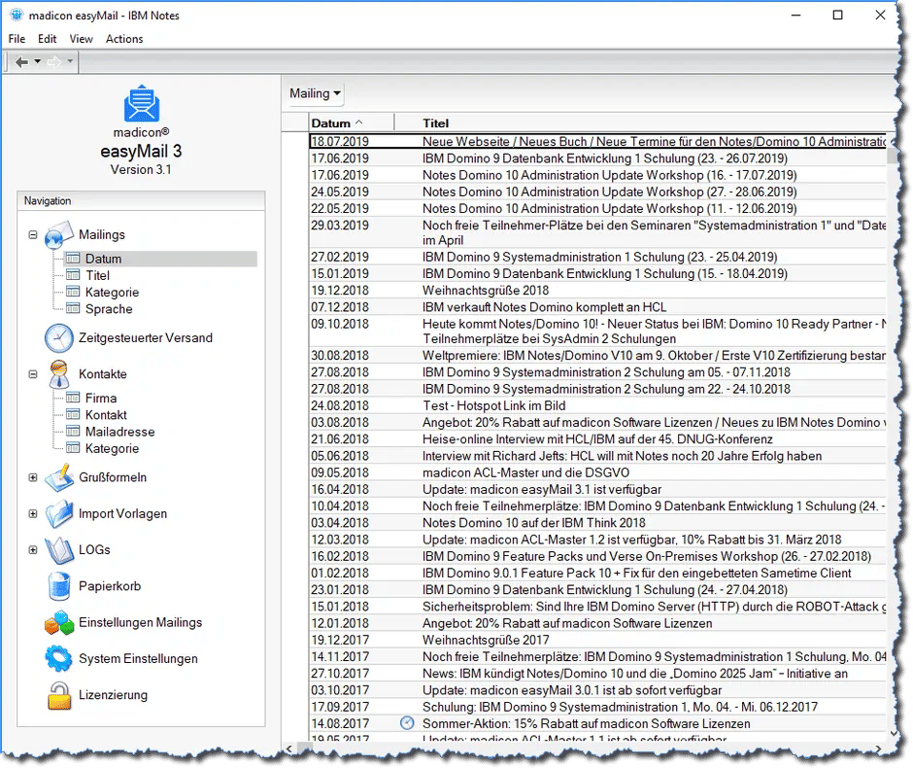Open the Actions menu

click(124, 39)
